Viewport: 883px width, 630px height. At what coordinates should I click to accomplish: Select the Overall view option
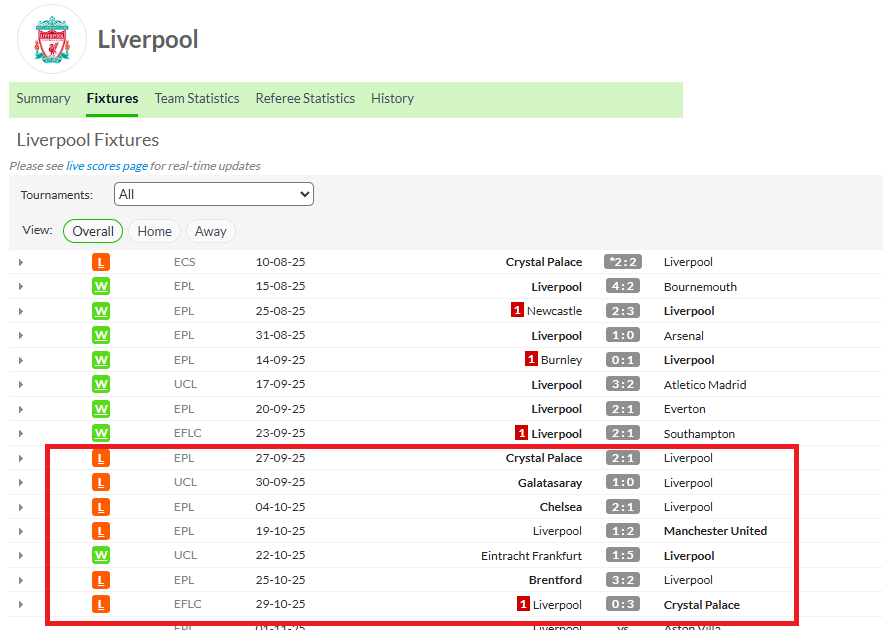[x=93, y=231]
